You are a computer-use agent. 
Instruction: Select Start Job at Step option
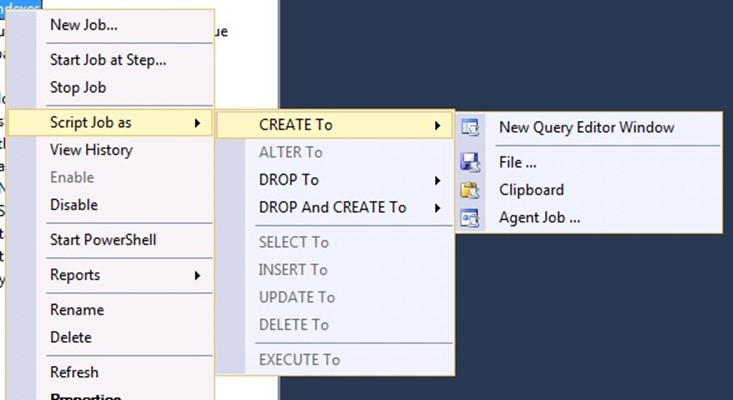coord(108,59)
